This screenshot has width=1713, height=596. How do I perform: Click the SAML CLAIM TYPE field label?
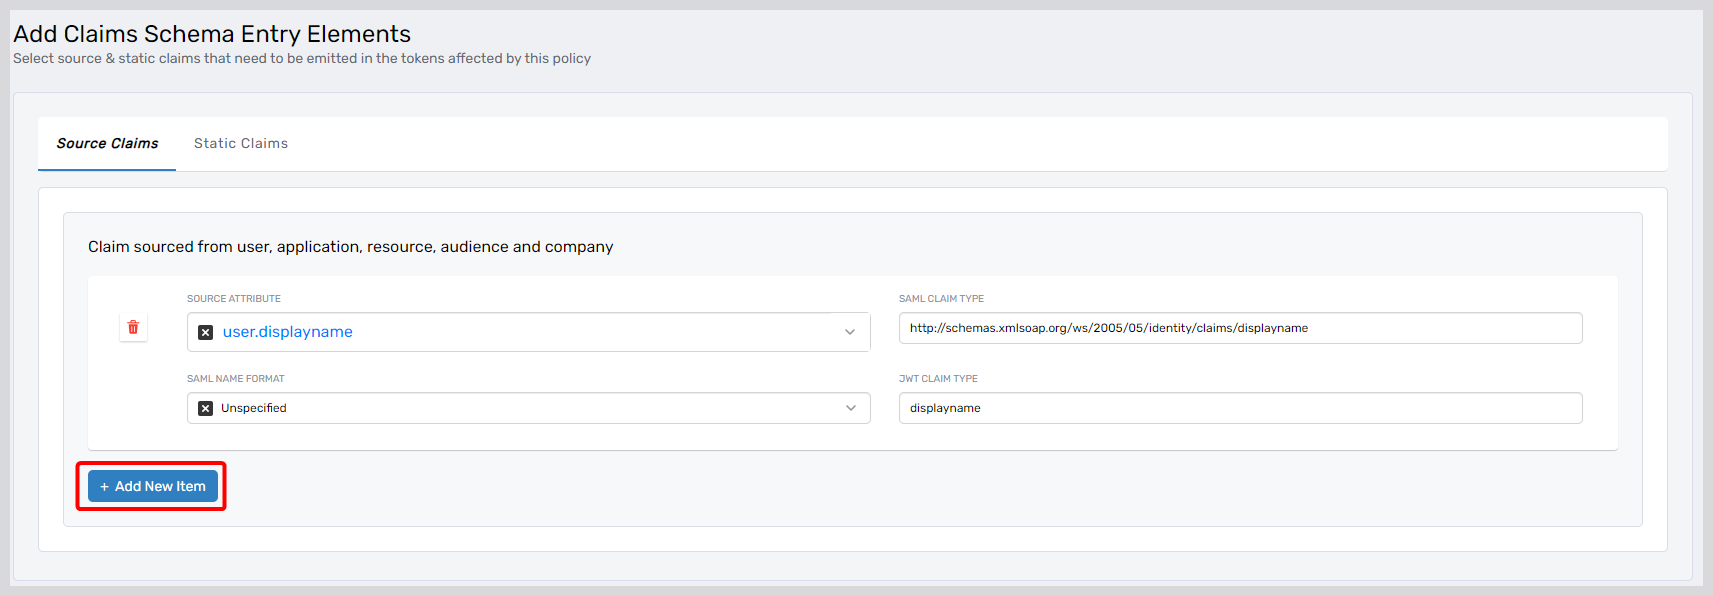click(941, 299)
